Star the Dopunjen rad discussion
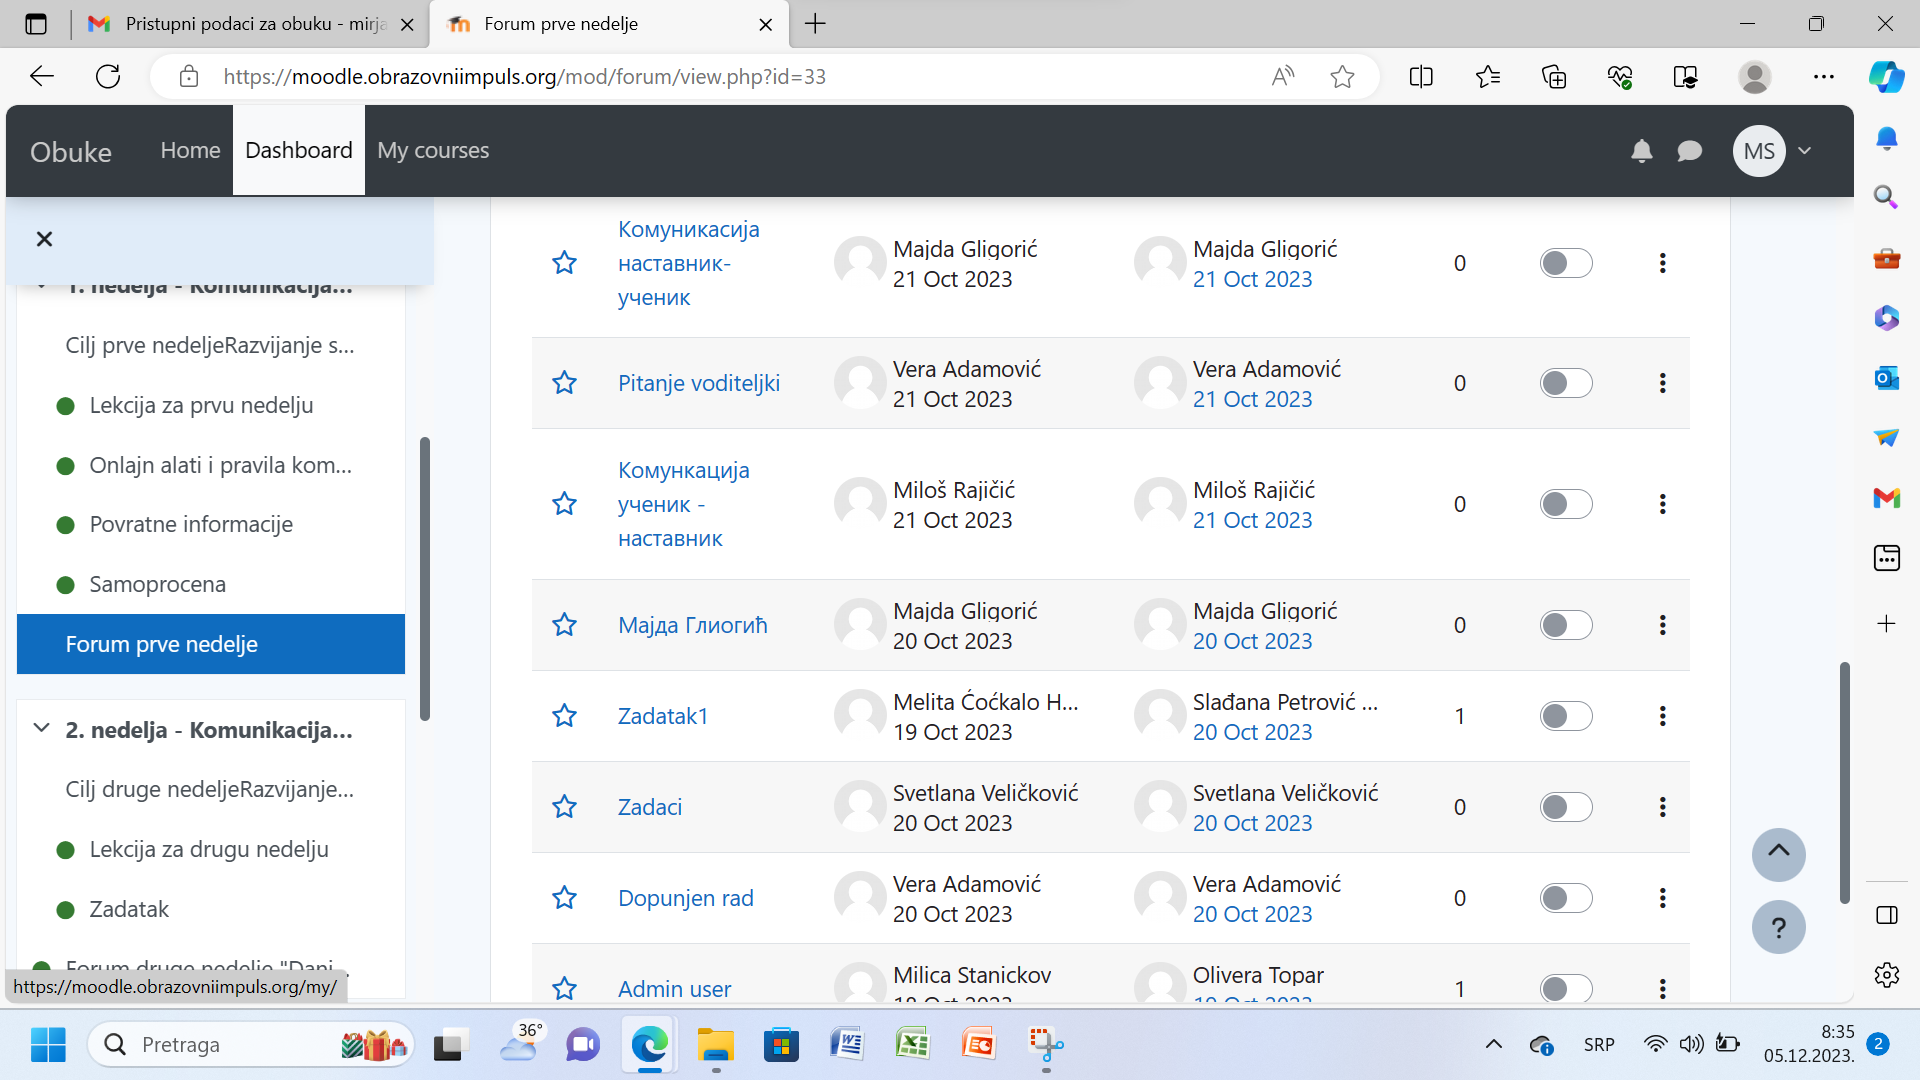 click(564, 898)
